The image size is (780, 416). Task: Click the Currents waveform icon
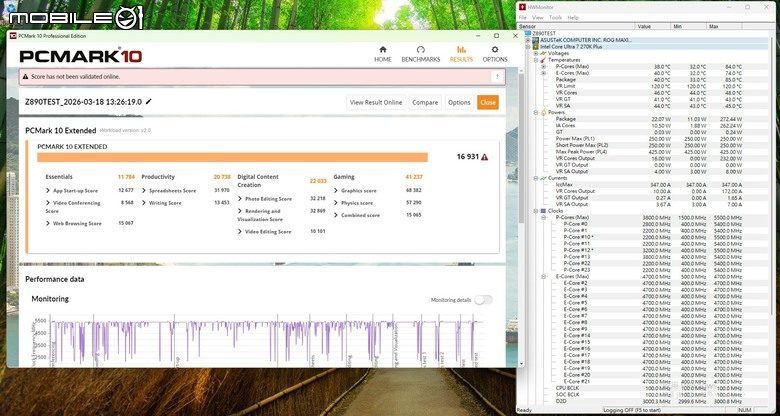[543, 178]
